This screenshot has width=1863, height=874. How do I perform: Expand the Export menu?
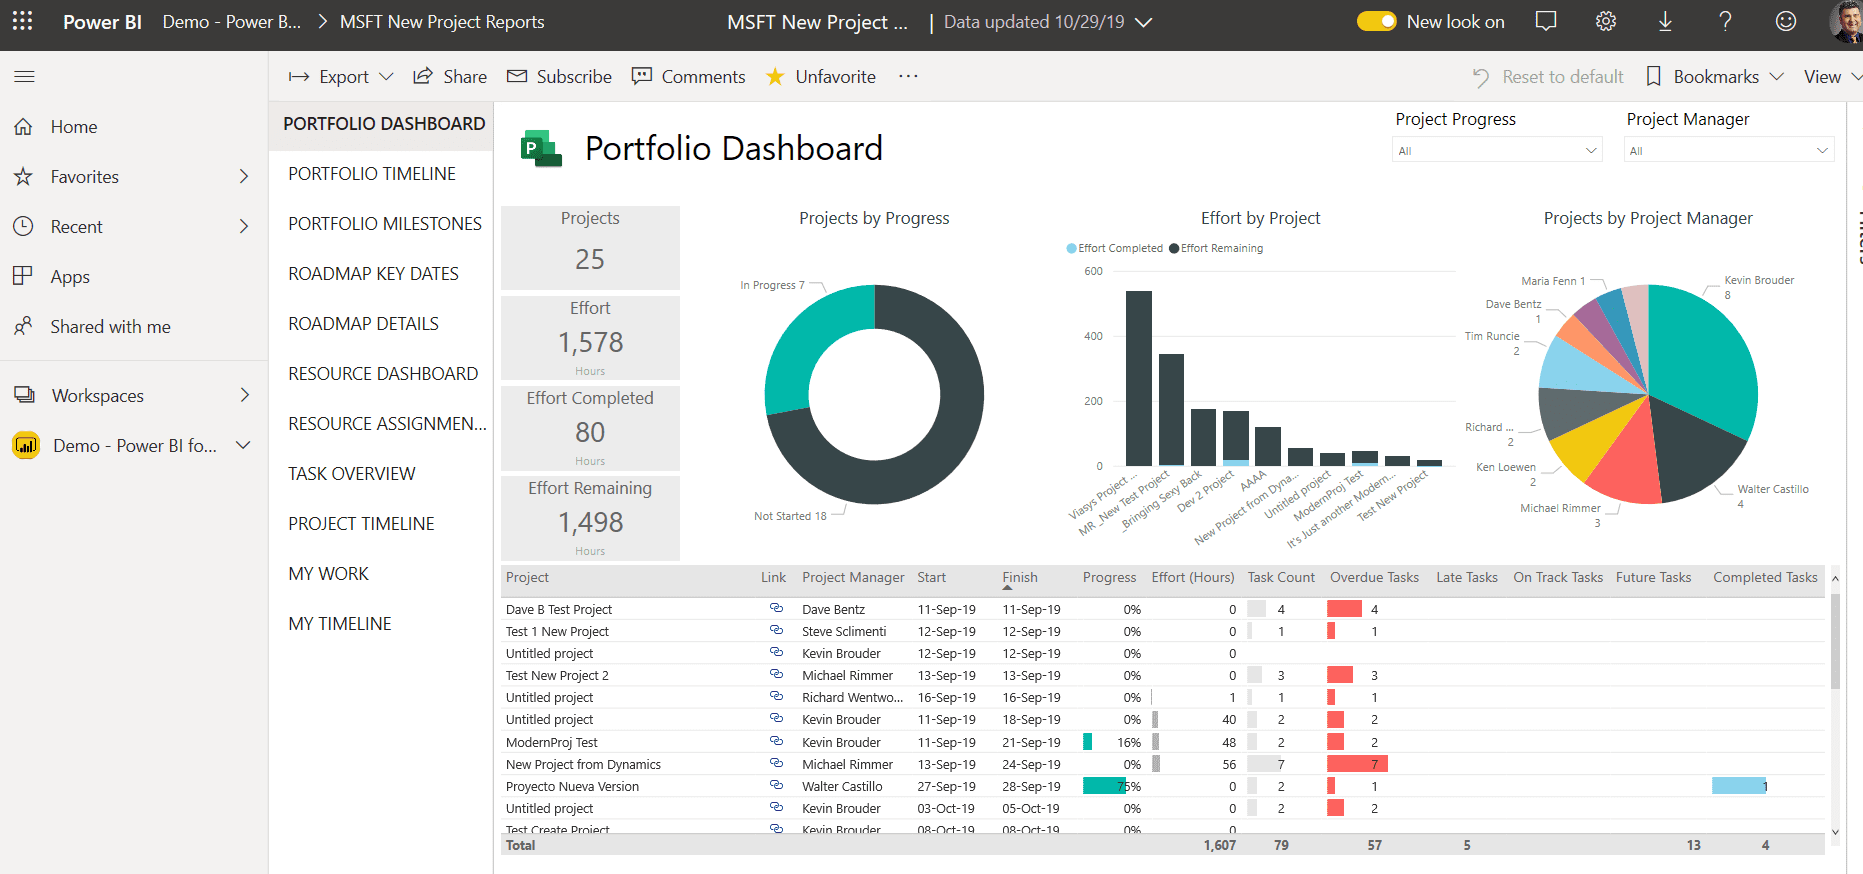pos(341,77)
